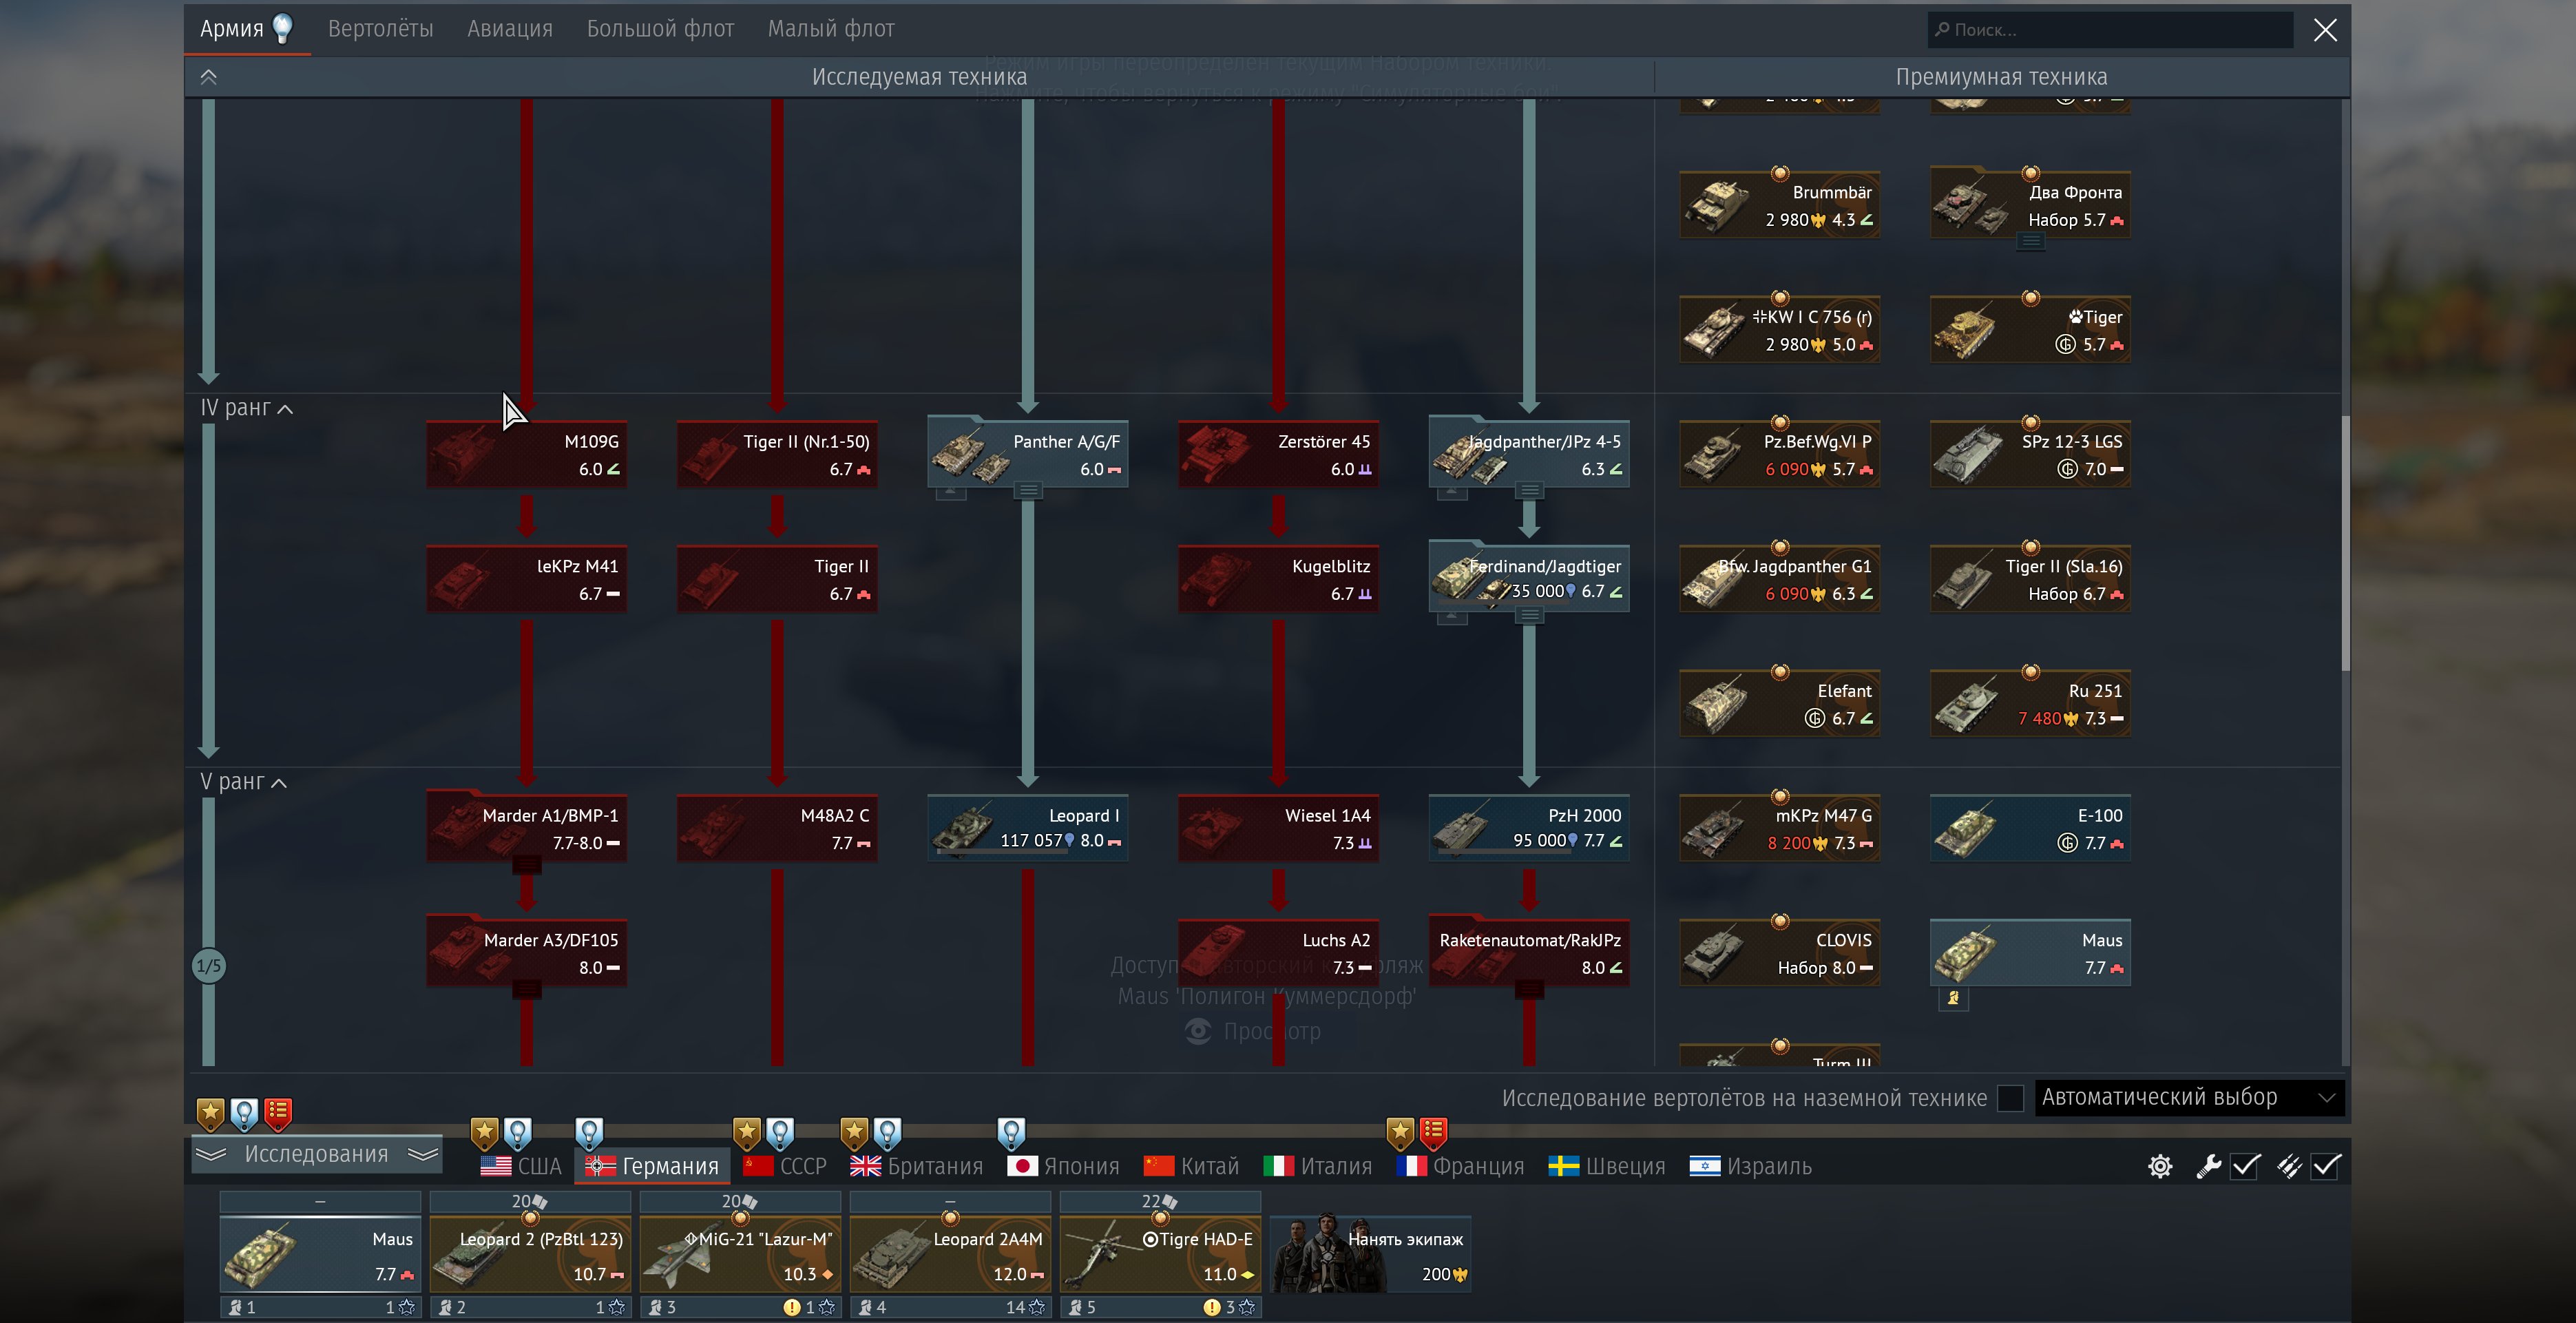2576x1323 pixels.
Task: Click the Leopard I tank card
Action: click(1027, 828)
